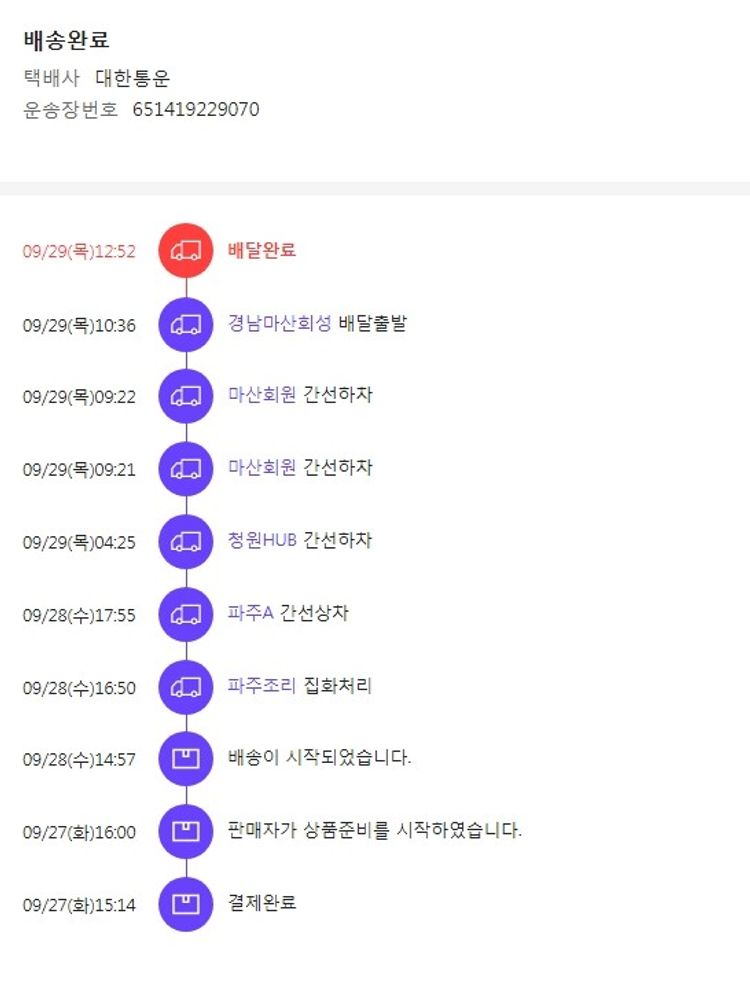Viewport: 750px width, 981px height.
Task: Click the box icon beside 판매자가 상품준비를 시작하였습니다
Action: point(186,831)
